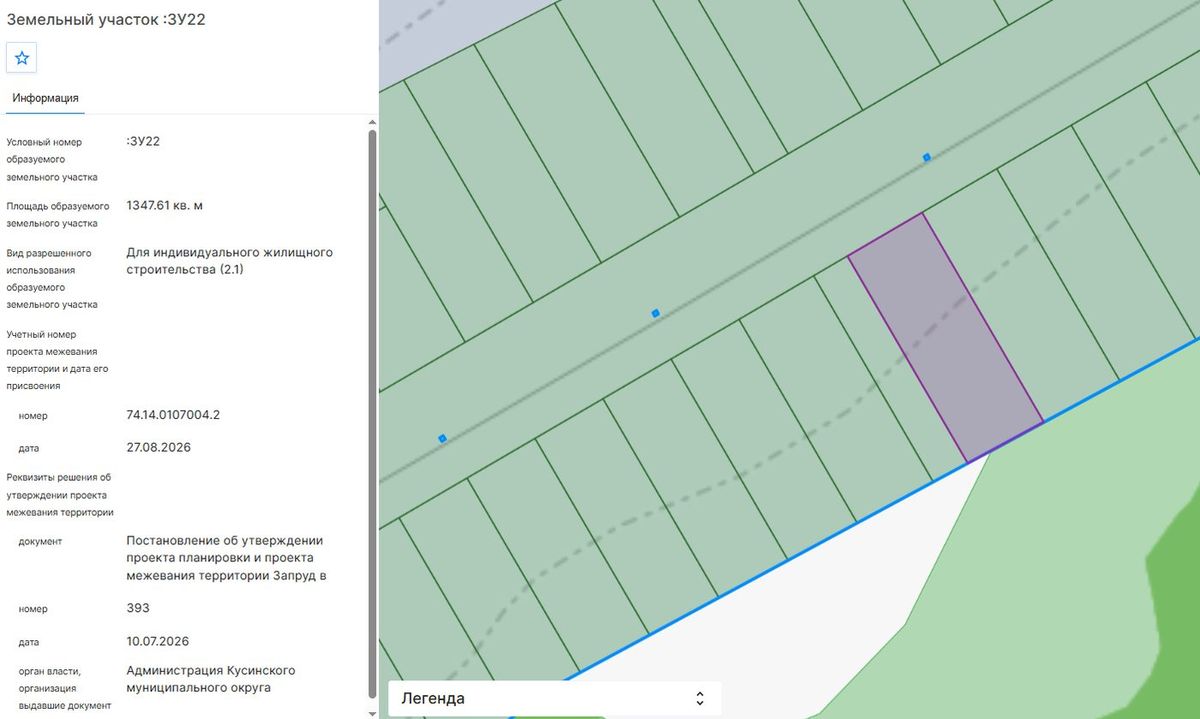Click the Администрация Кусинского муниципального округа text
The image size is (1200, 719).
(x=211, y=679)
